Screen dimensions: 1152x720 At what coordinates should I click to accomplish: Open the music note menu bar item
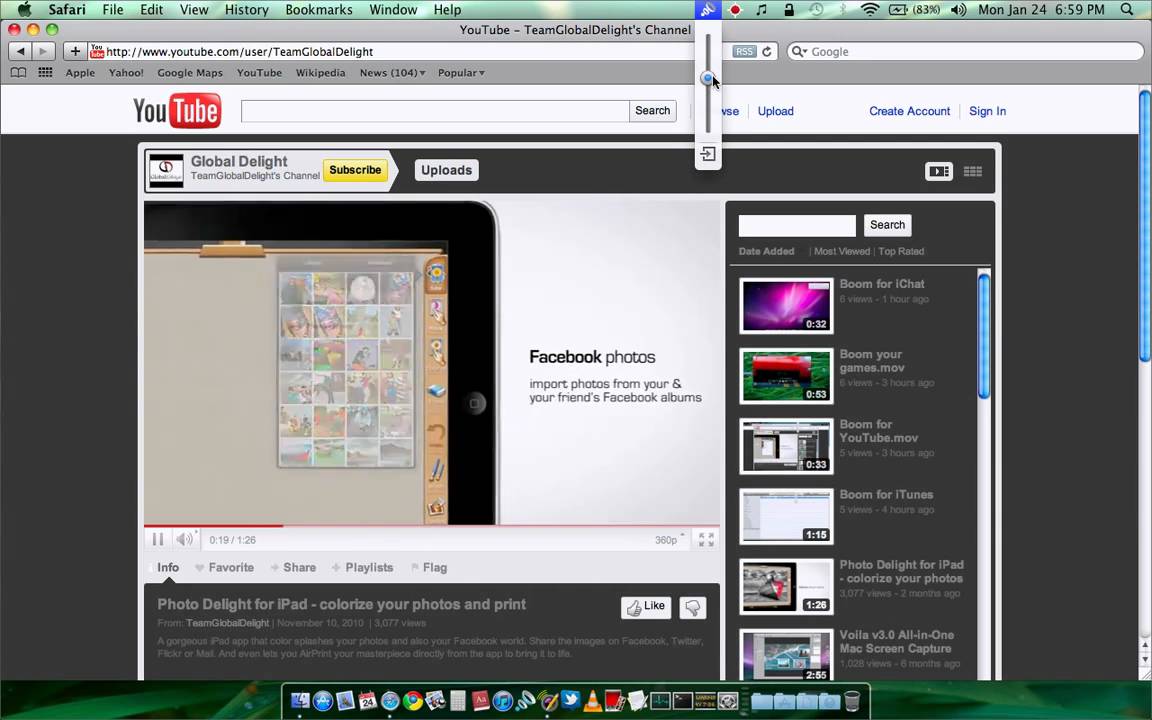[x=761, y=10]
